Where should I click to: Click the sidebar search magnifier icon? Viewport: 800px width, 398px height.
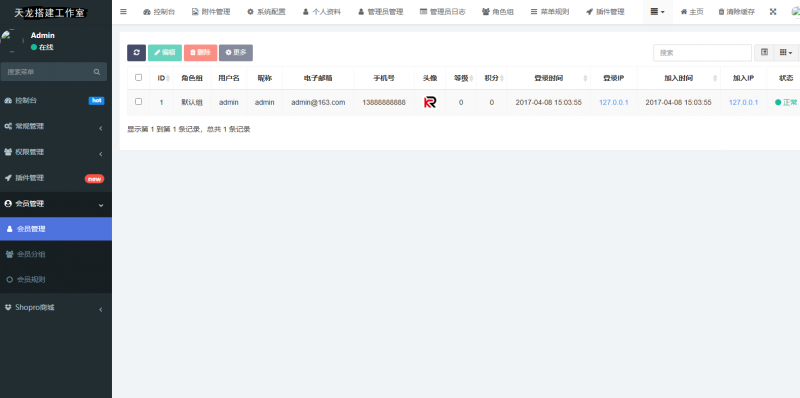coord(97,72)
